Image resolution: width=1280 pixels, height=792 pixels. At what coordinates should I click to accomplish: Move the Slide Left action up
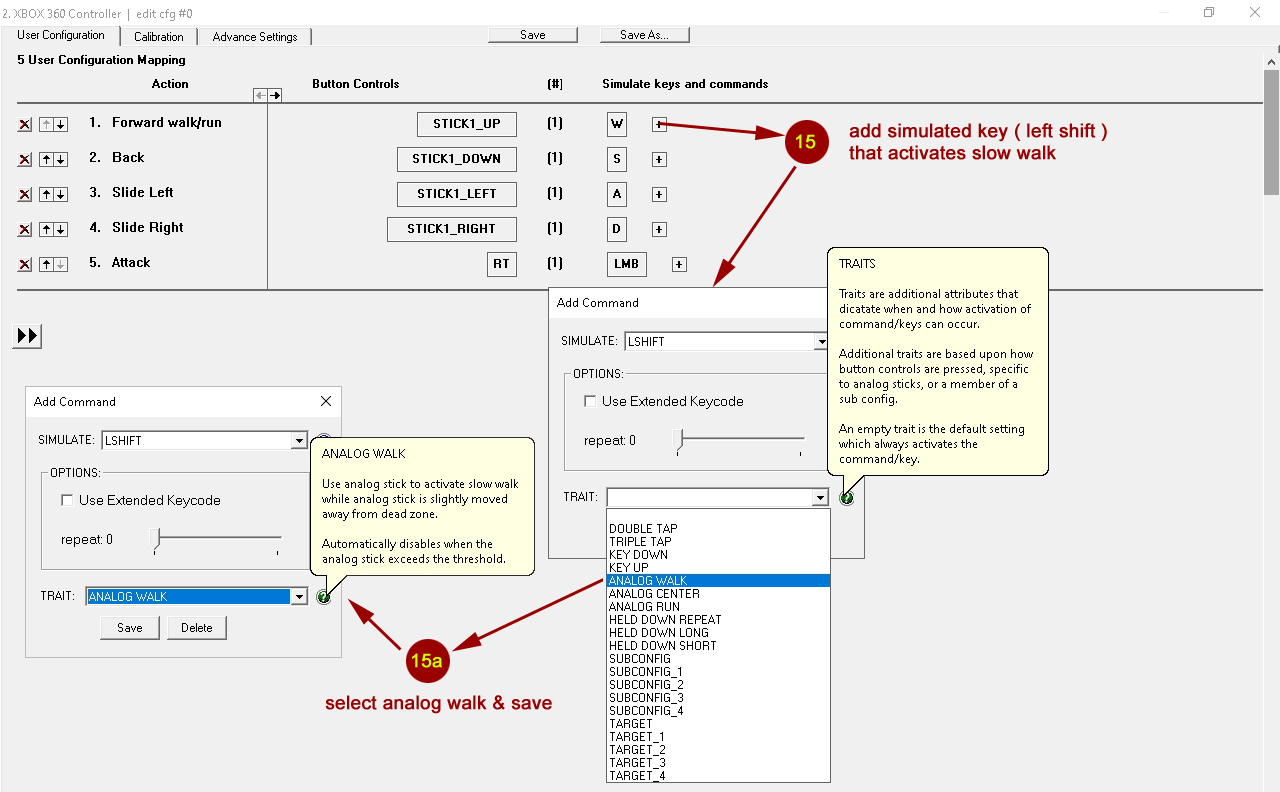coord(46,195)
